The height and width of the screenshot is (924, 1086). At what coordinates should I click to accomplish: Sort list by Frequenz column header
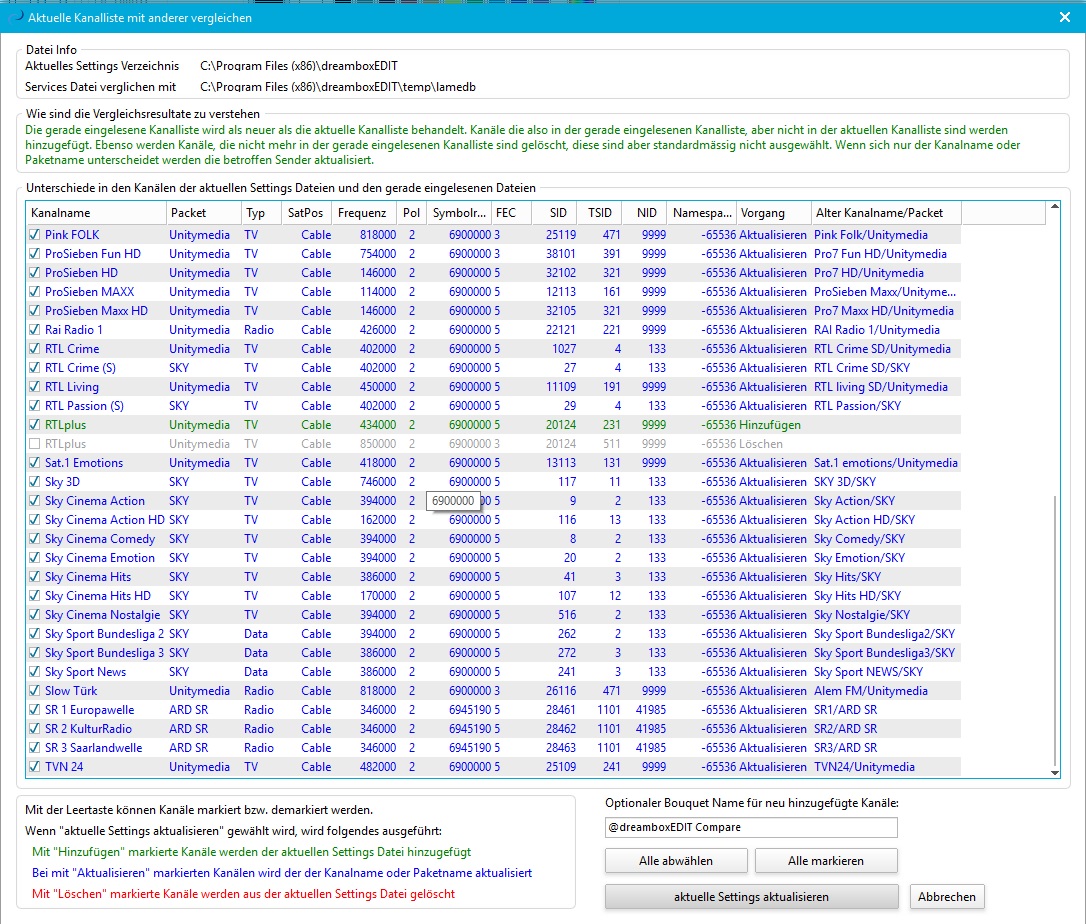362,213
